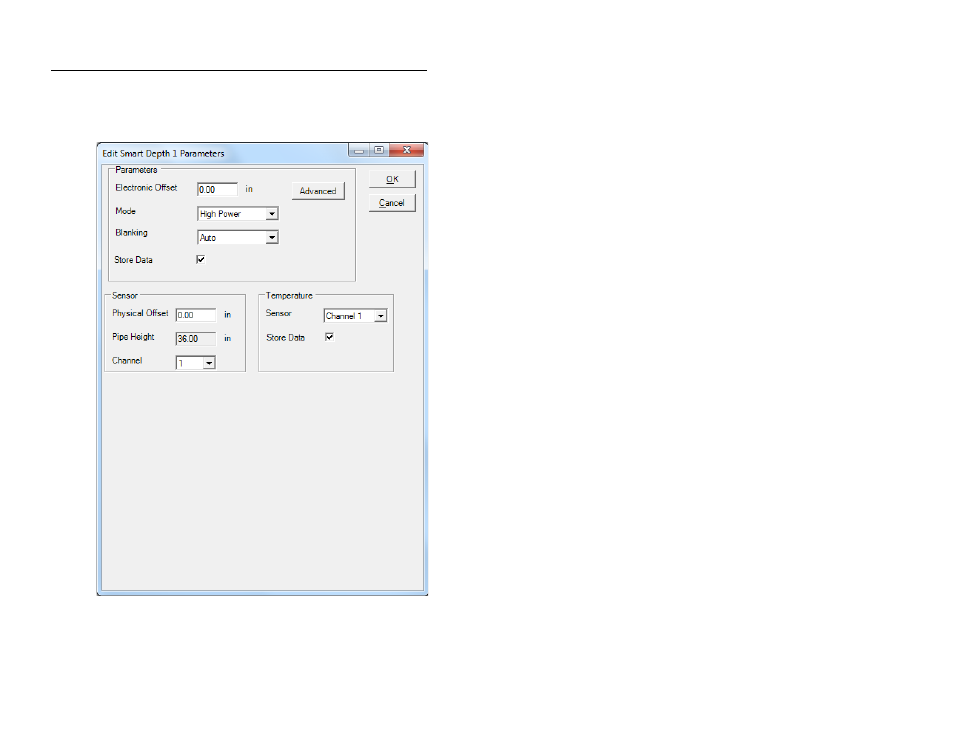Maximize the Edit Smart Depth window
Screen dimensions: 954x738
(379, 151)
